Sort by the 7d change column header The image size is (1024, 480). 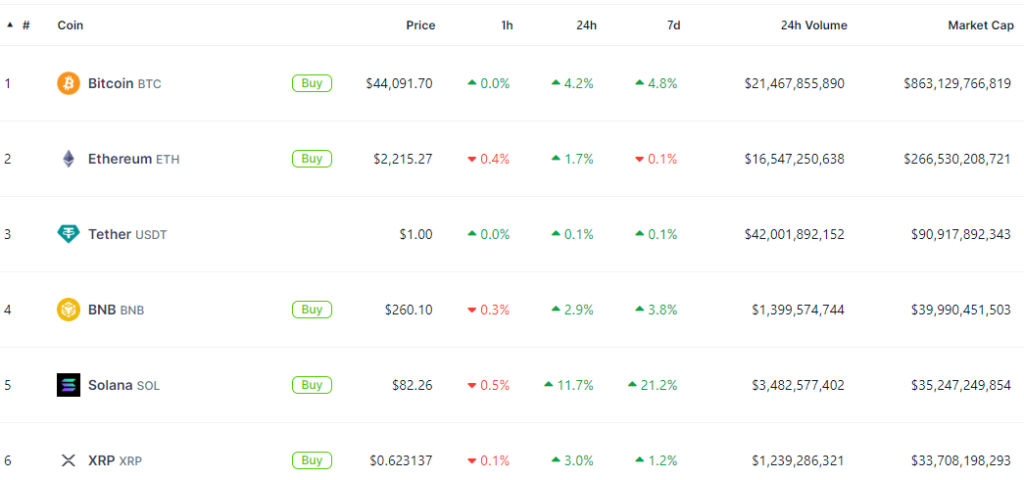click(x=673, y=25)
